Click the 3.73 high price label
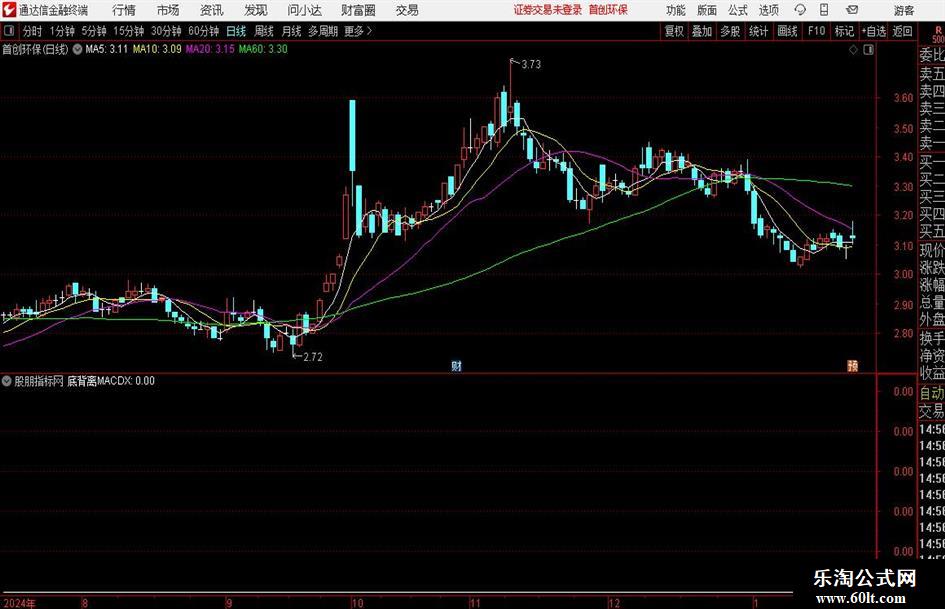The width and height of the screenshot is (945, 609). click(531, 65)
